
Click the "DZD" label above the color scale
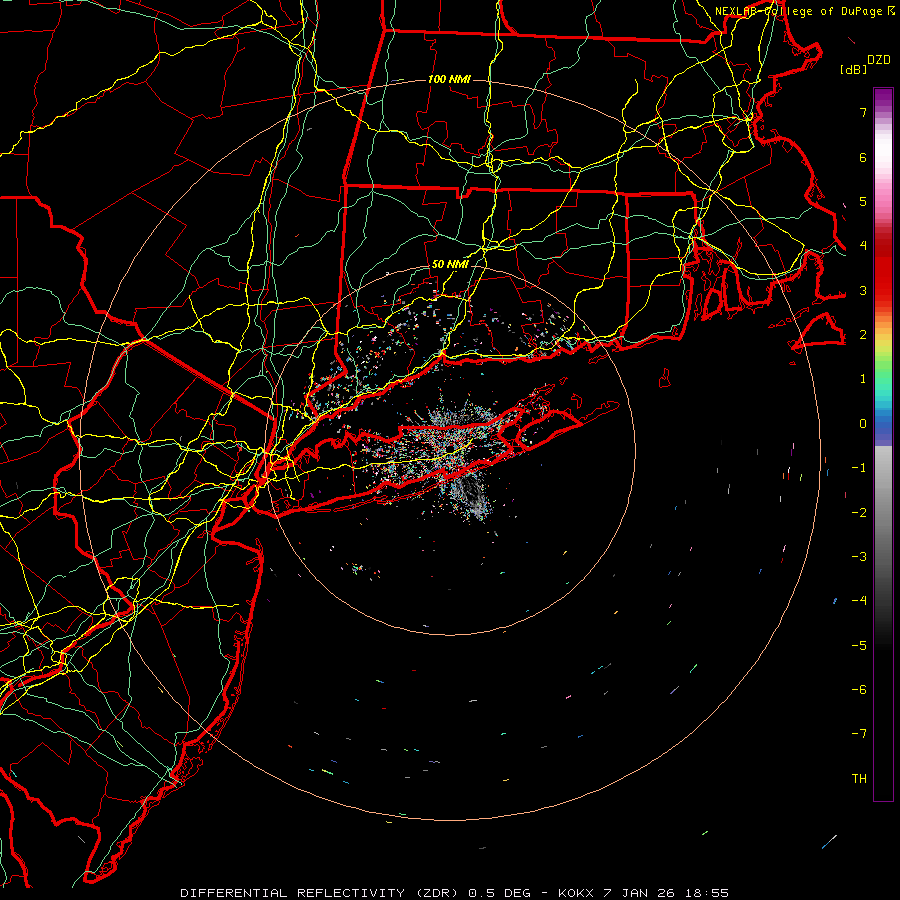[x=878, y=60]
